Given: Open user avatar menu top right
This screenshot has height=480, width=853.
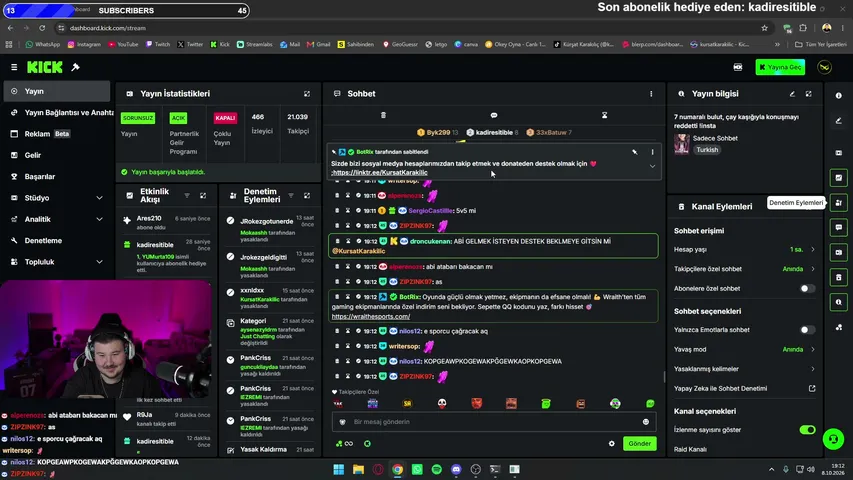Looking at the screenshot, I should pyautogui.click(x=825, y=67).
